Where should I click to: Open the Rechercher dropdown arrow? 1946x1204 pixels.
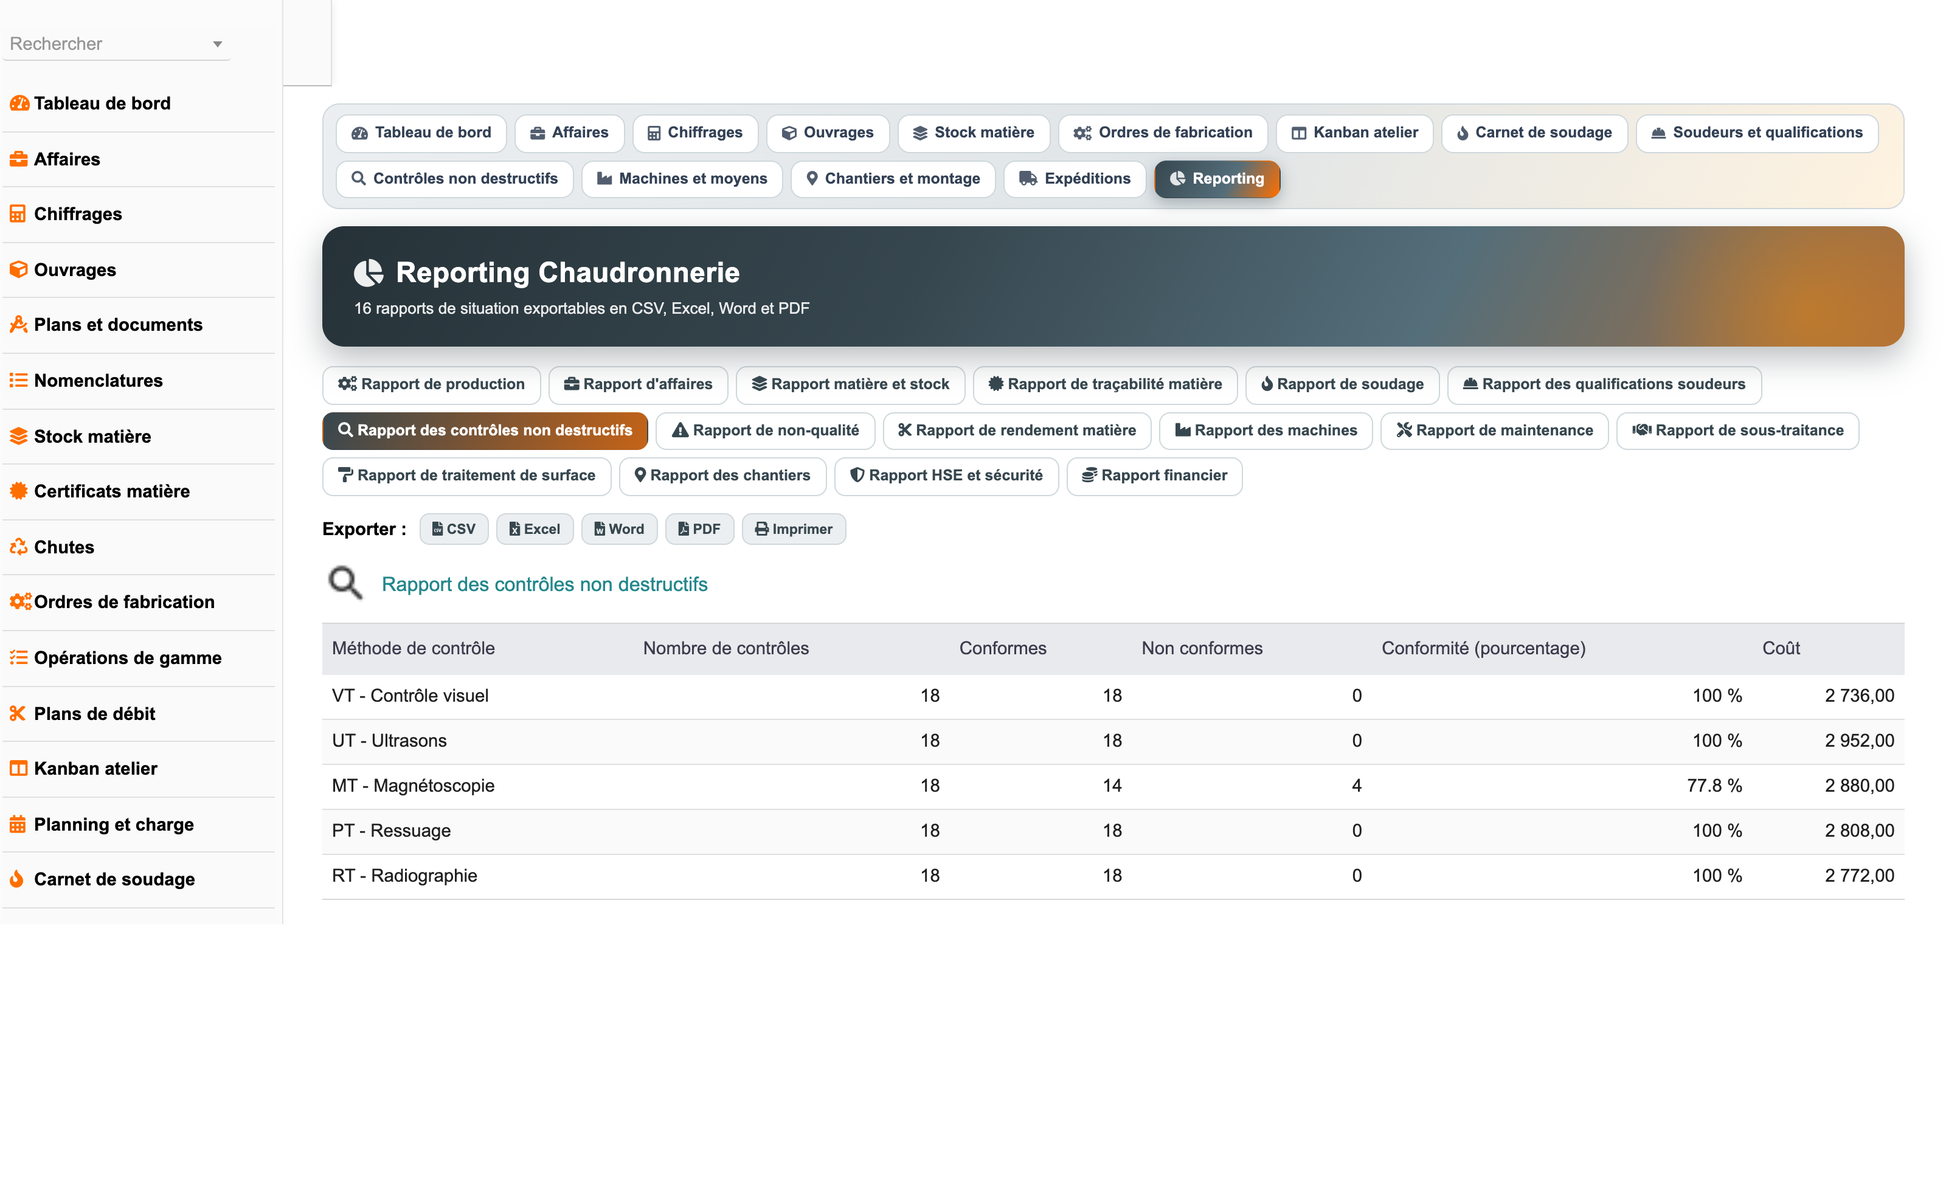pyautogui.click(x=217, y=44)
